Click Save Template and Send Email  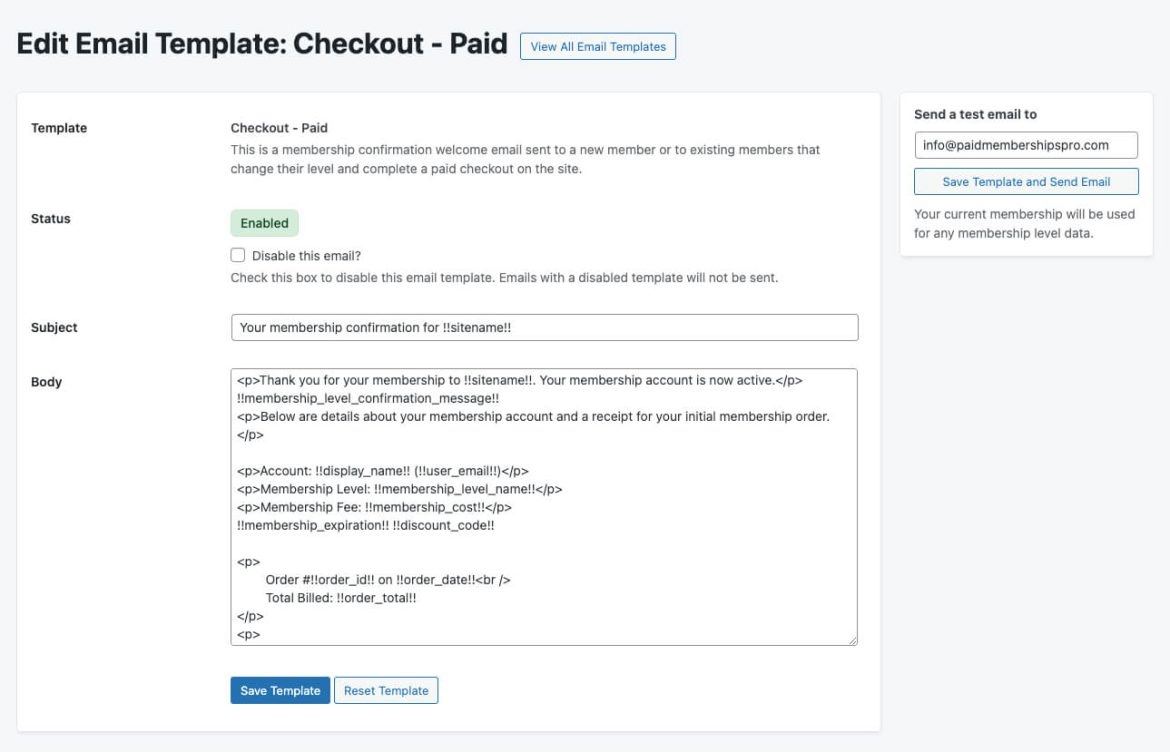[x=1028, y=181]
